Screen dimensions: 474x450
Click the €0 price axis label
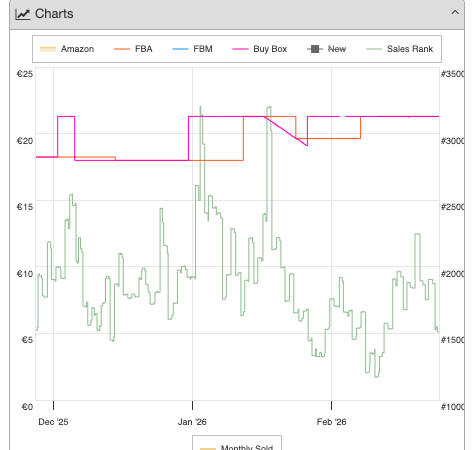coord(27,407)
